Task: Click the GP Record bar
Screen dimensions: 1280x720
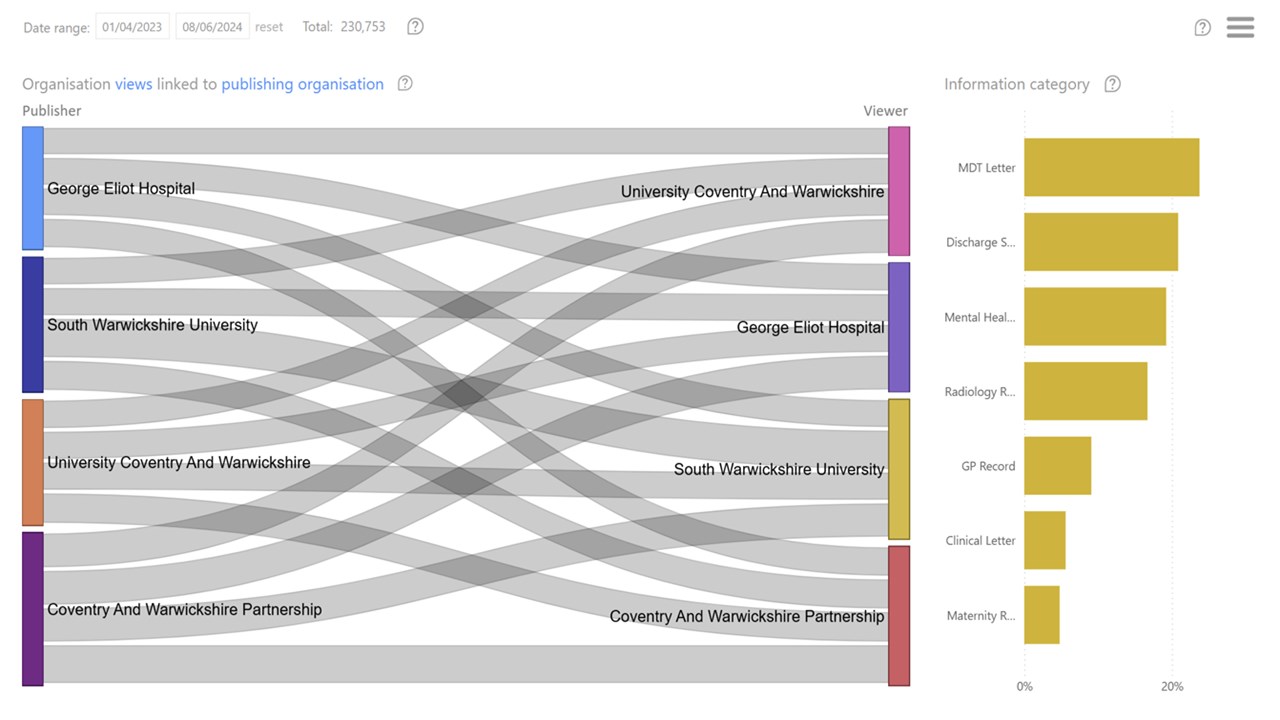Action: (1058, 466)
